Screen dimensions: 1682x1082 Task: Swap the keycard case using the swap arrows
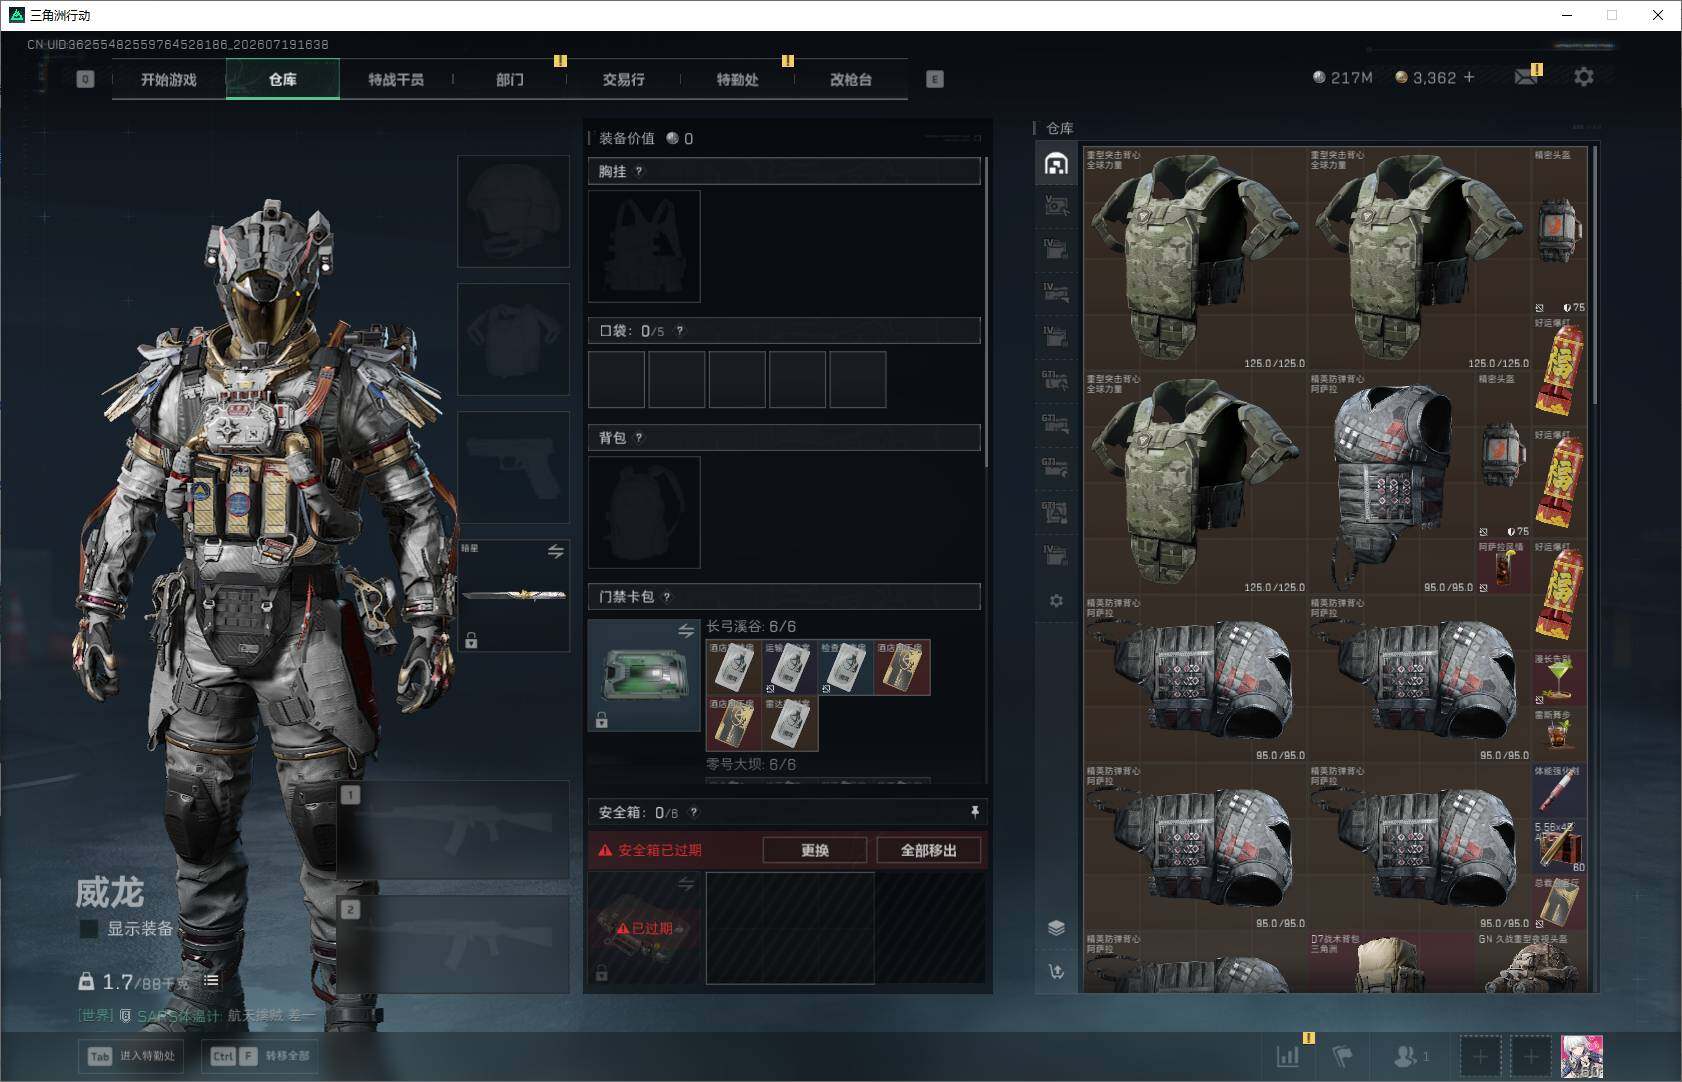tap(686, 630)
